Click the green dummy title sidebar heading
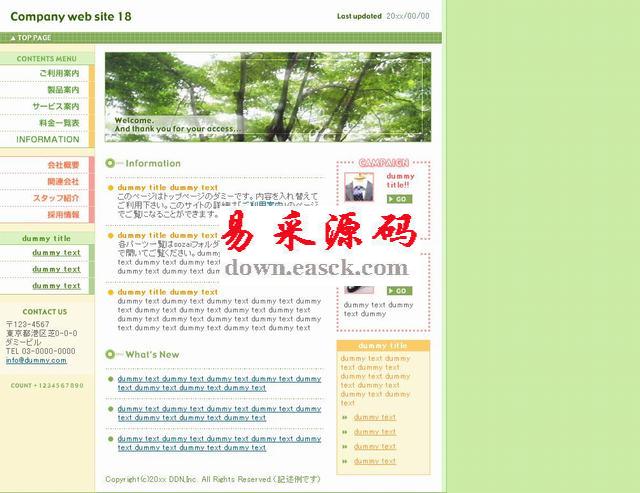Viewport: 640px width, 493px height. click(47, 238)
